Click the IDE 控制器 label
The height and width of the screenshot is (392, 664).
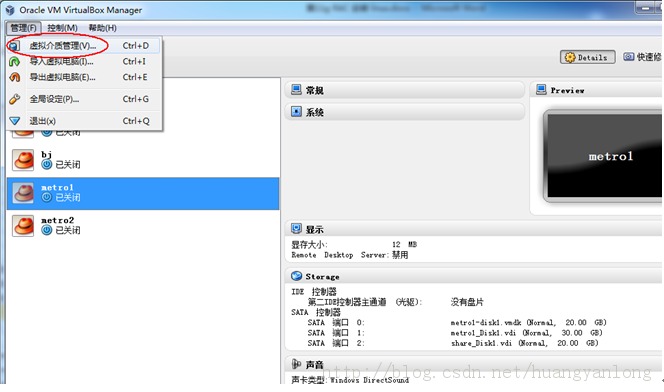(x=314, y=292)
